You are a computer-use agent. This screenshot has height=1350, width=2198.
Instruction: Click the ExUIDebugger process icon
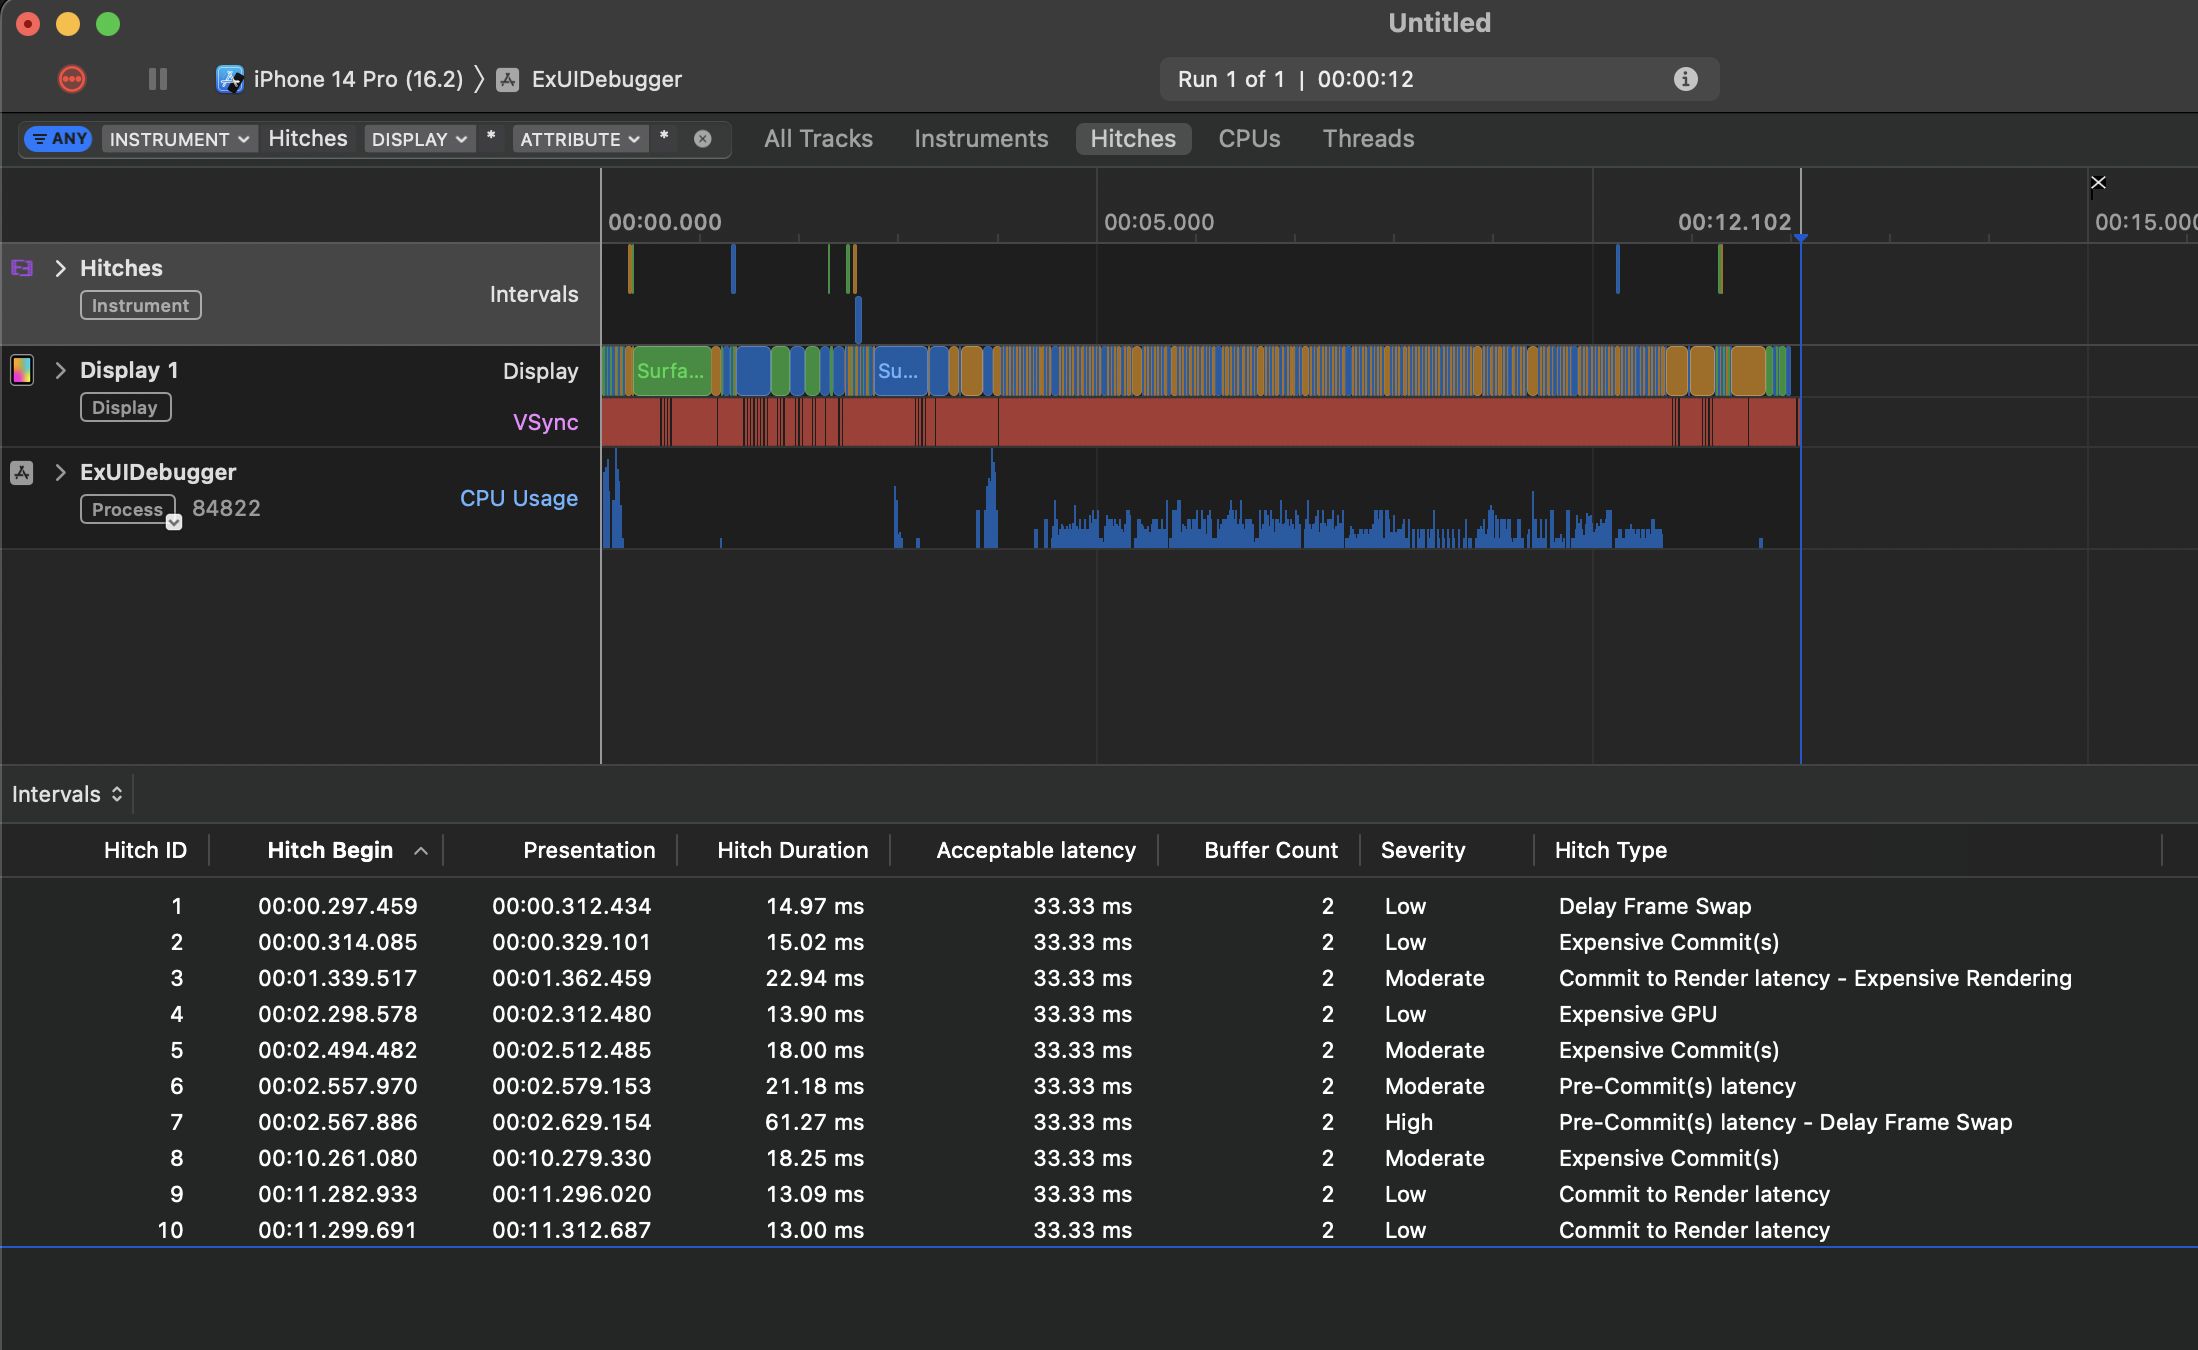[22, 472]
